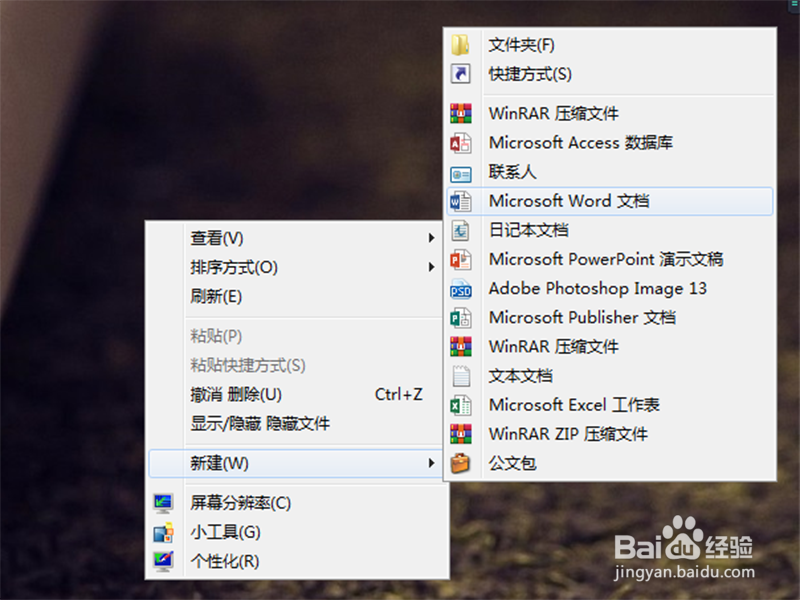Click the gadgets icon for 小工具(G)
The image size is (800, 600).
pos(163,533)
